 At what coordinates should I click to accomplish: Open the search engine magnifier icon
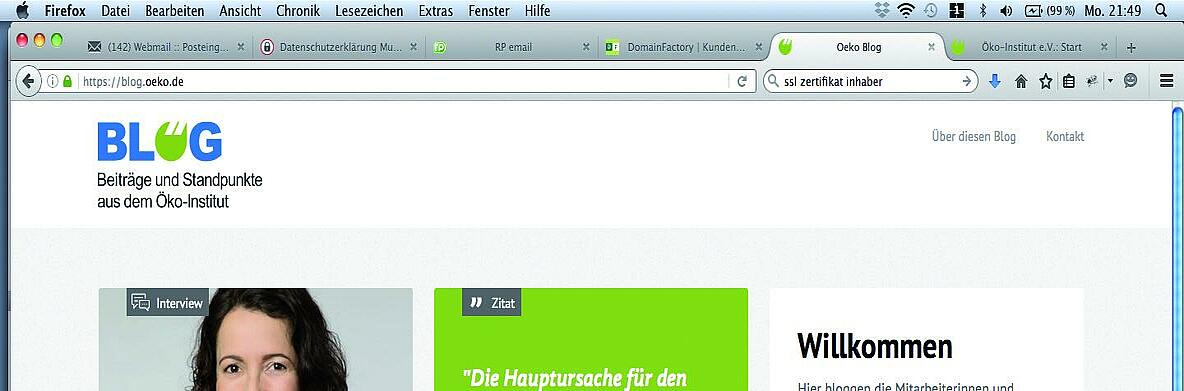coord(772,82)
